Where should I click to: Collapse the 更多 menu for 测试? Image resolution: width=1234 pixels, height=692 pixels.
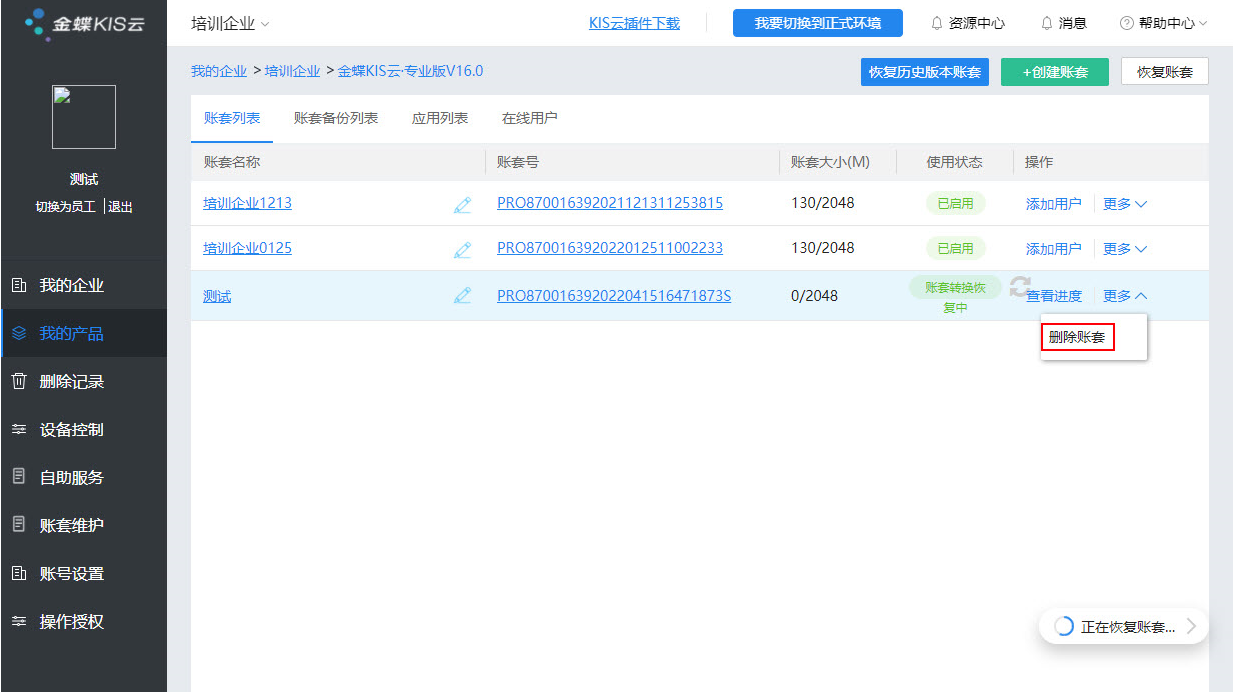pos(1125,296)
